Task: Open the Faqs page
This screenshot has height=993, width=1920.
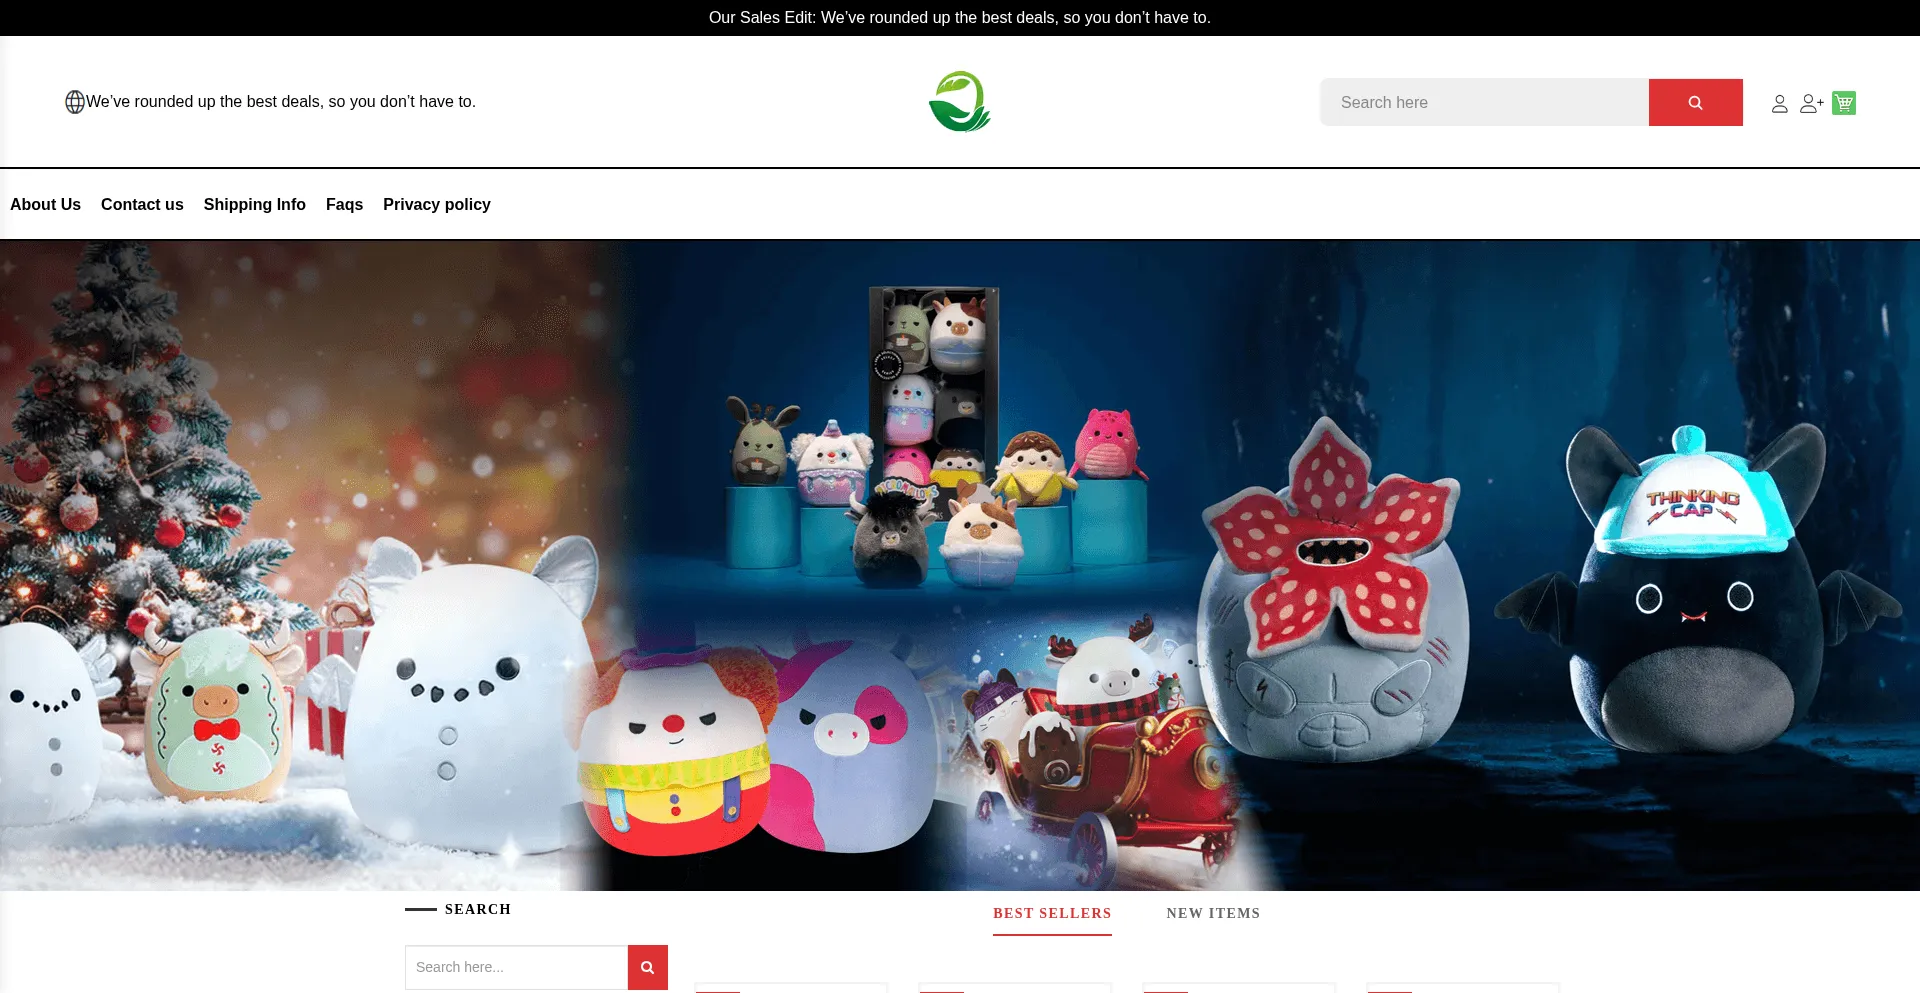Action: 344,204
